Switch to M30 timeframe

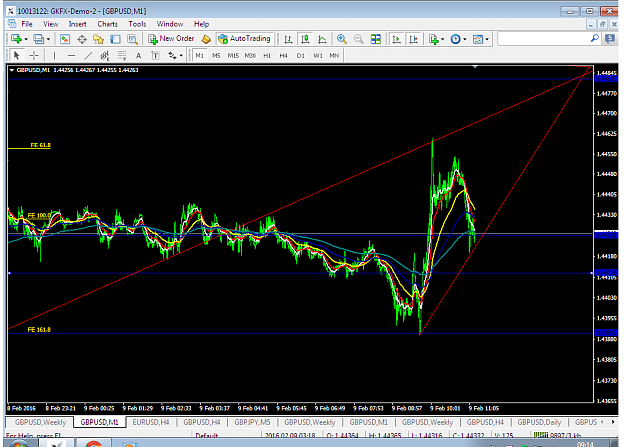click(250, 55)
